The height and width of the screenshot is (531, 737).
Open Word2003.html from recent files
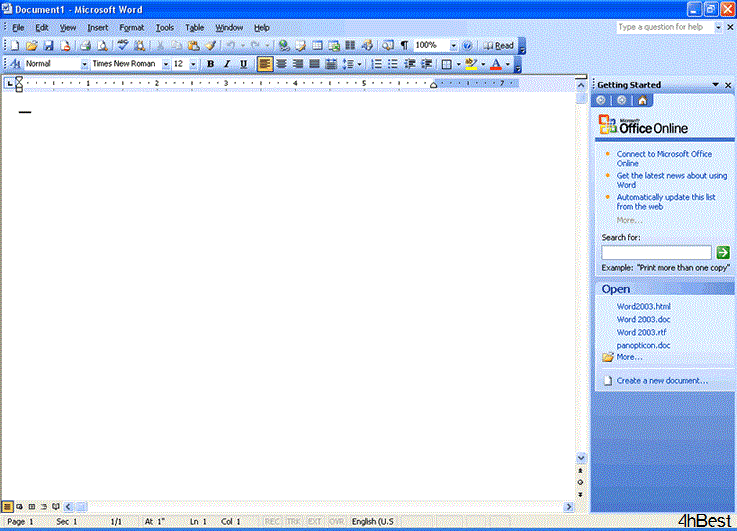coord(643,306)
